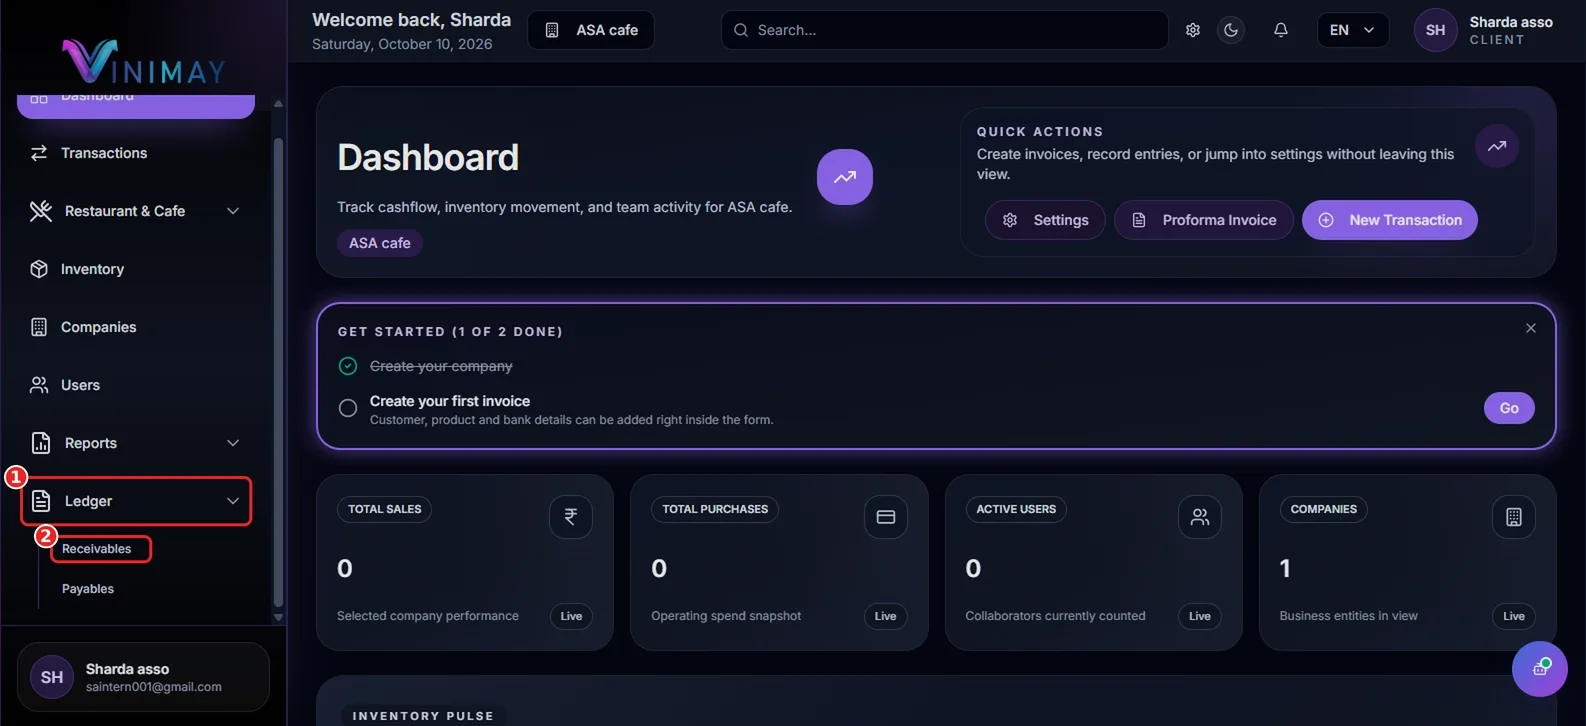Image resolution: width=1586 pixels, height=726 pixels.
Task: Click the building icon on Companies card
Action: pos(1514,517)
